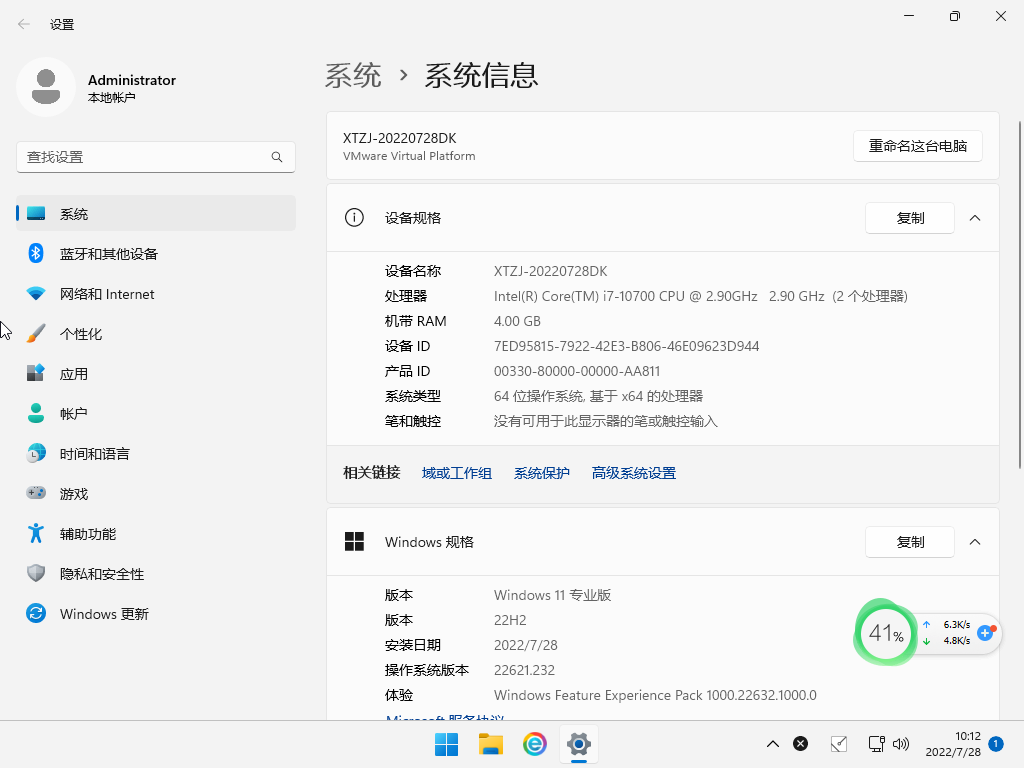1024x768 pixels.
Task: Open File Explorer from the taskbar
Action: point(490,744)
